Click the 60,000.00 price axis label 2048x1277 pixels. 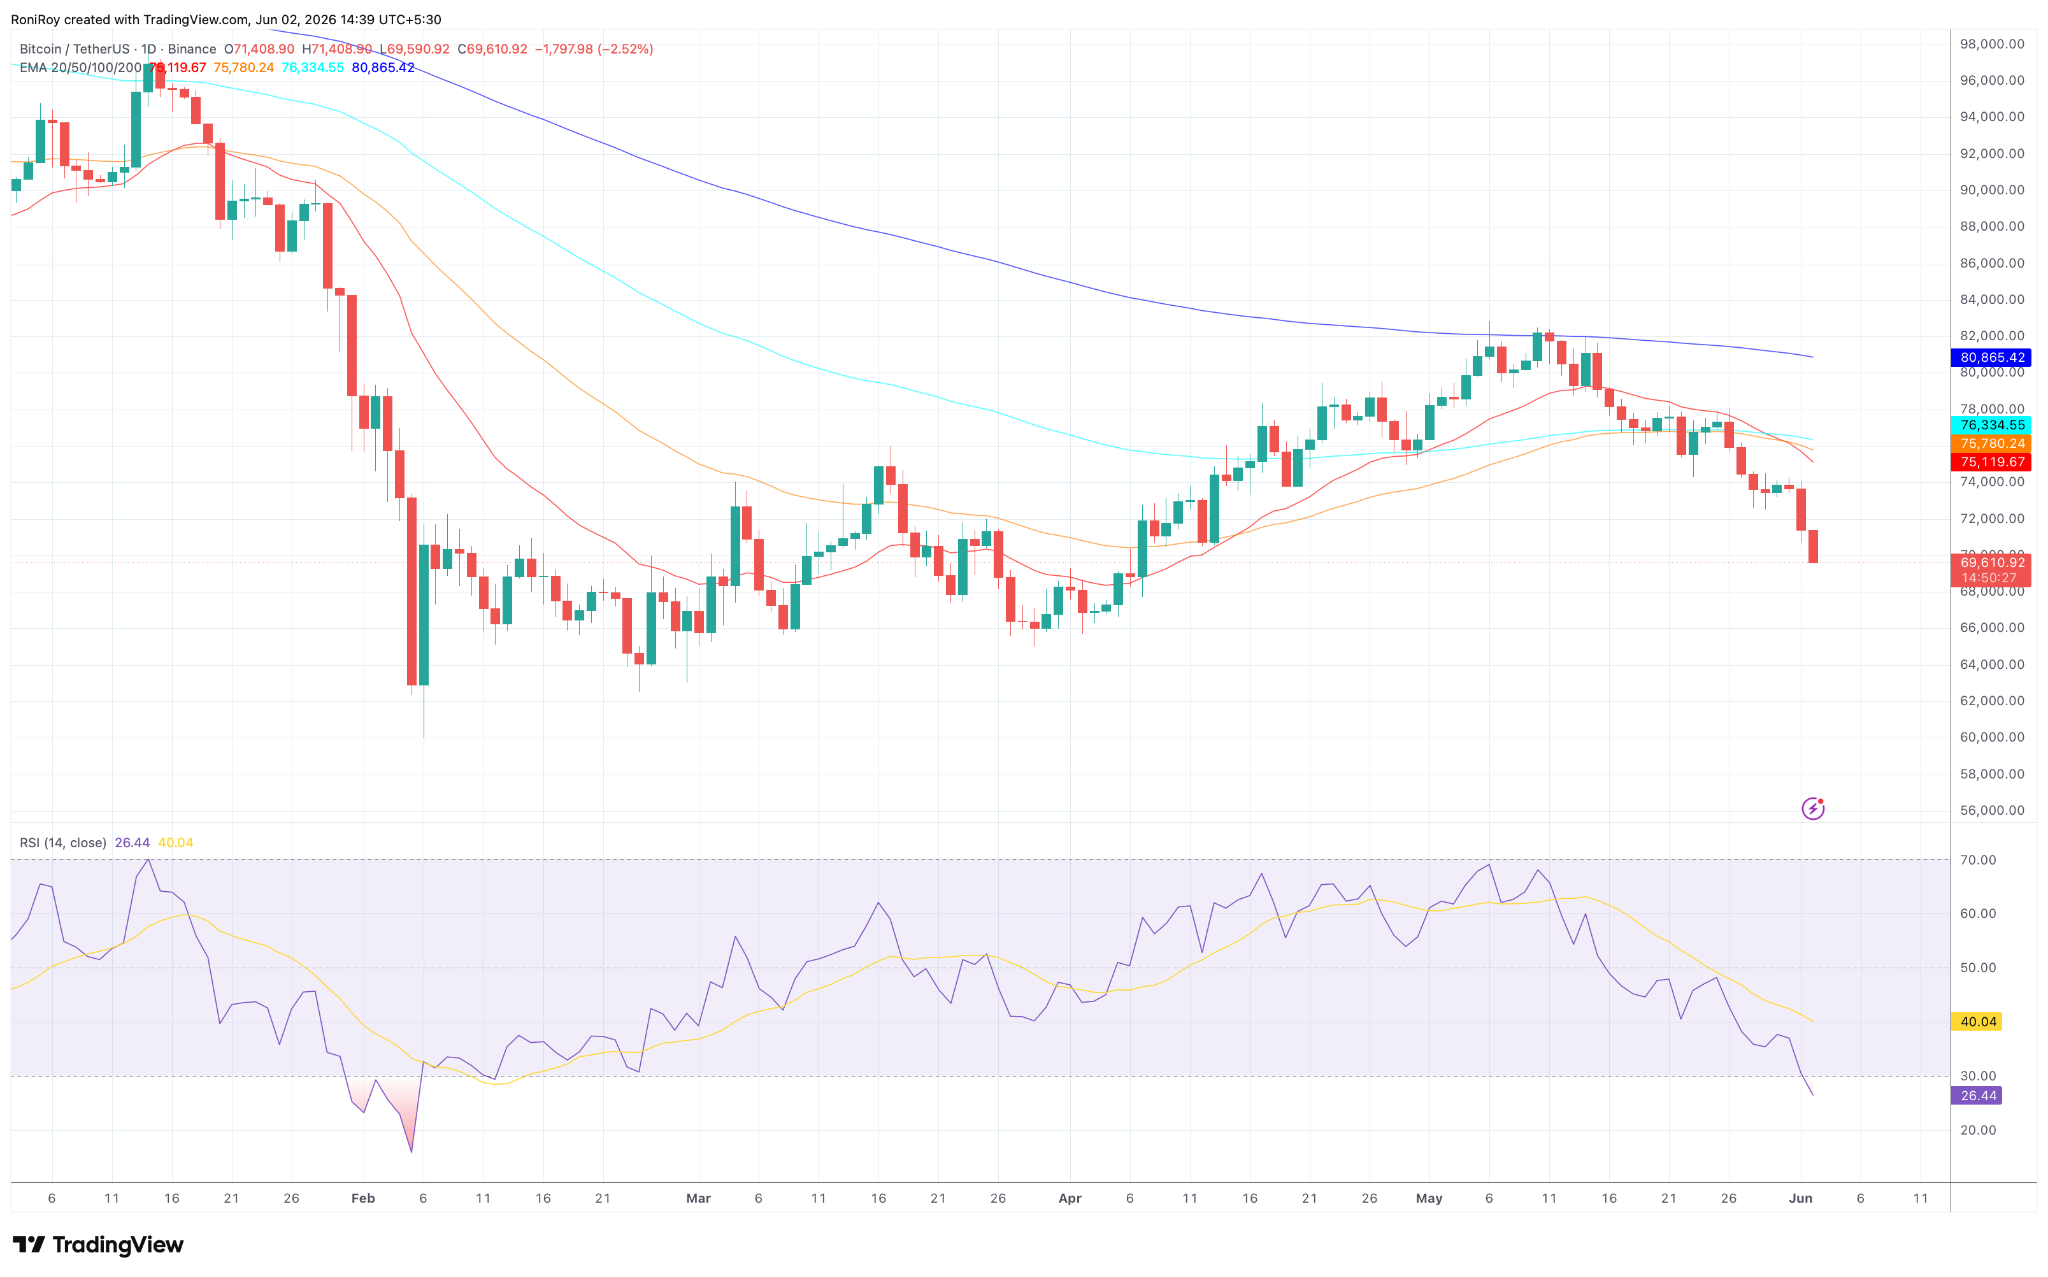[1992, 738]
